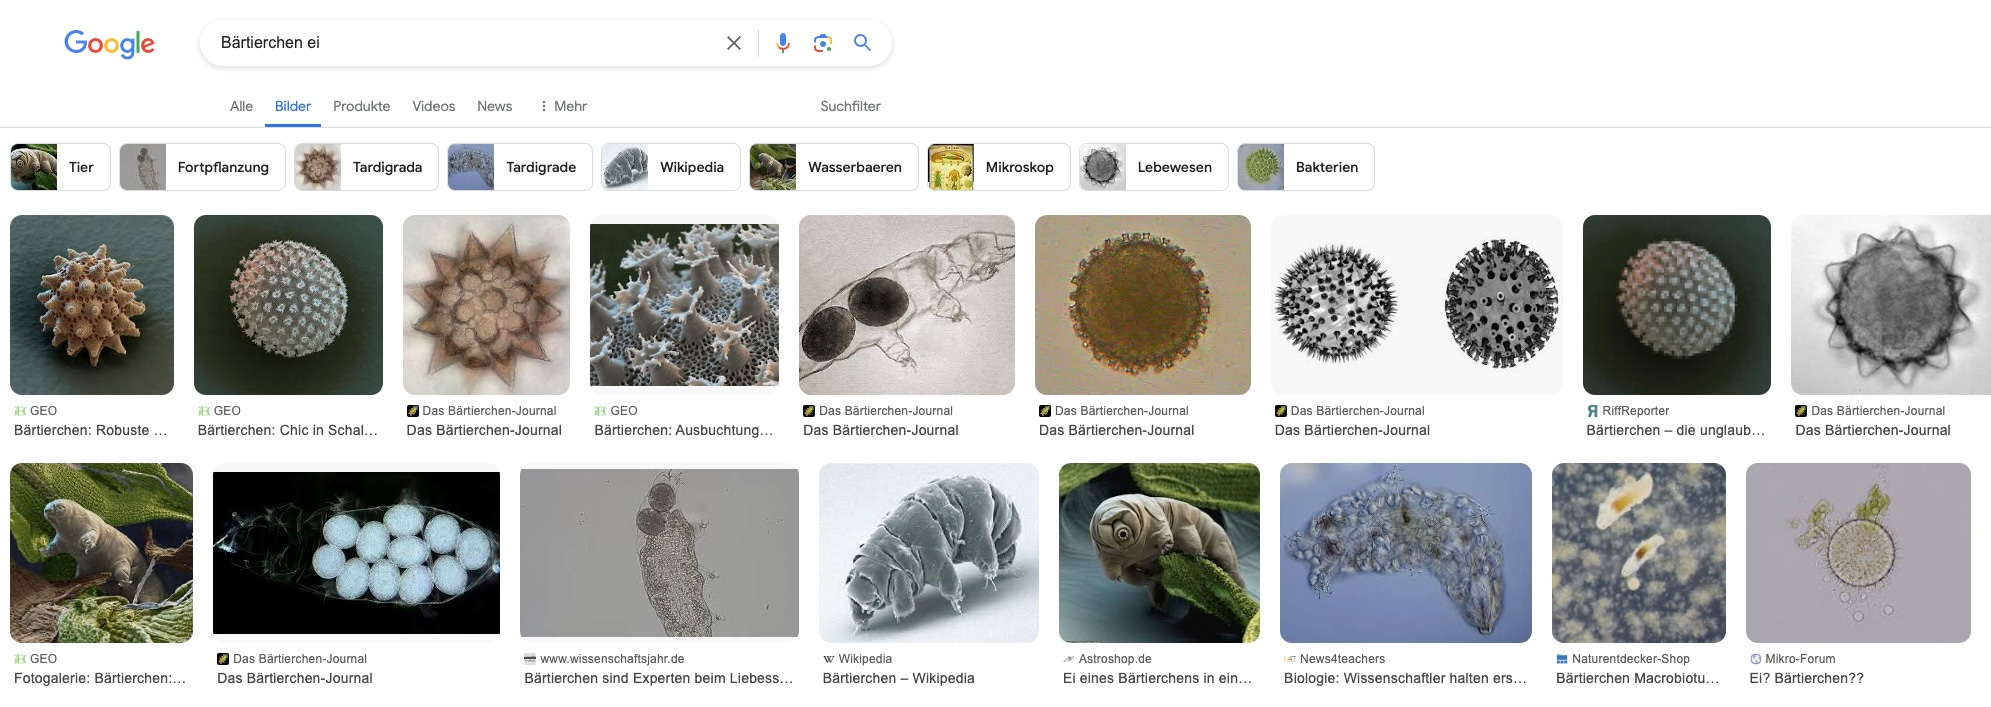The height and width of the screenshot is (707, 1991).
Task: Select the Lebewesen filter chip
Action: pyautogui.click(x=1154, y=167)
